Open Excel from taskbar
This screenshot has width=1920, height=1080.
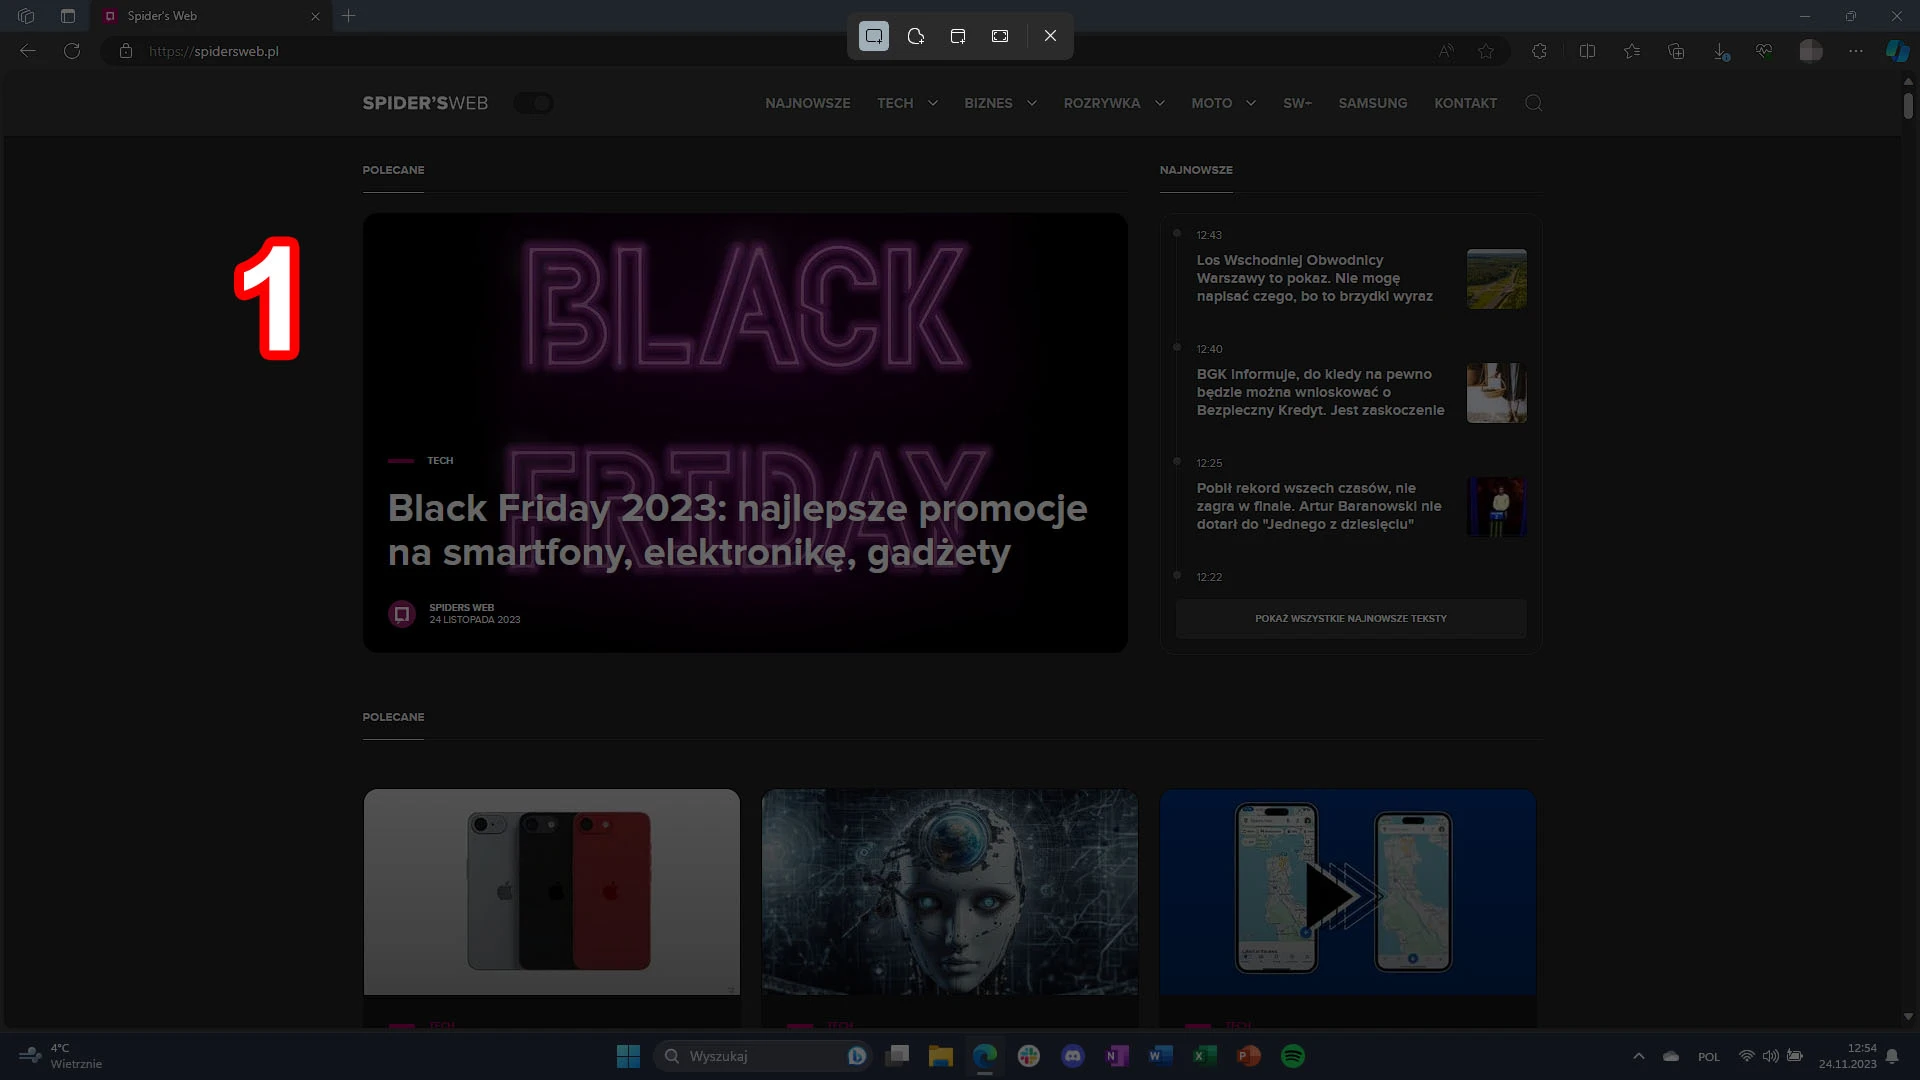pos(1205,1056)
